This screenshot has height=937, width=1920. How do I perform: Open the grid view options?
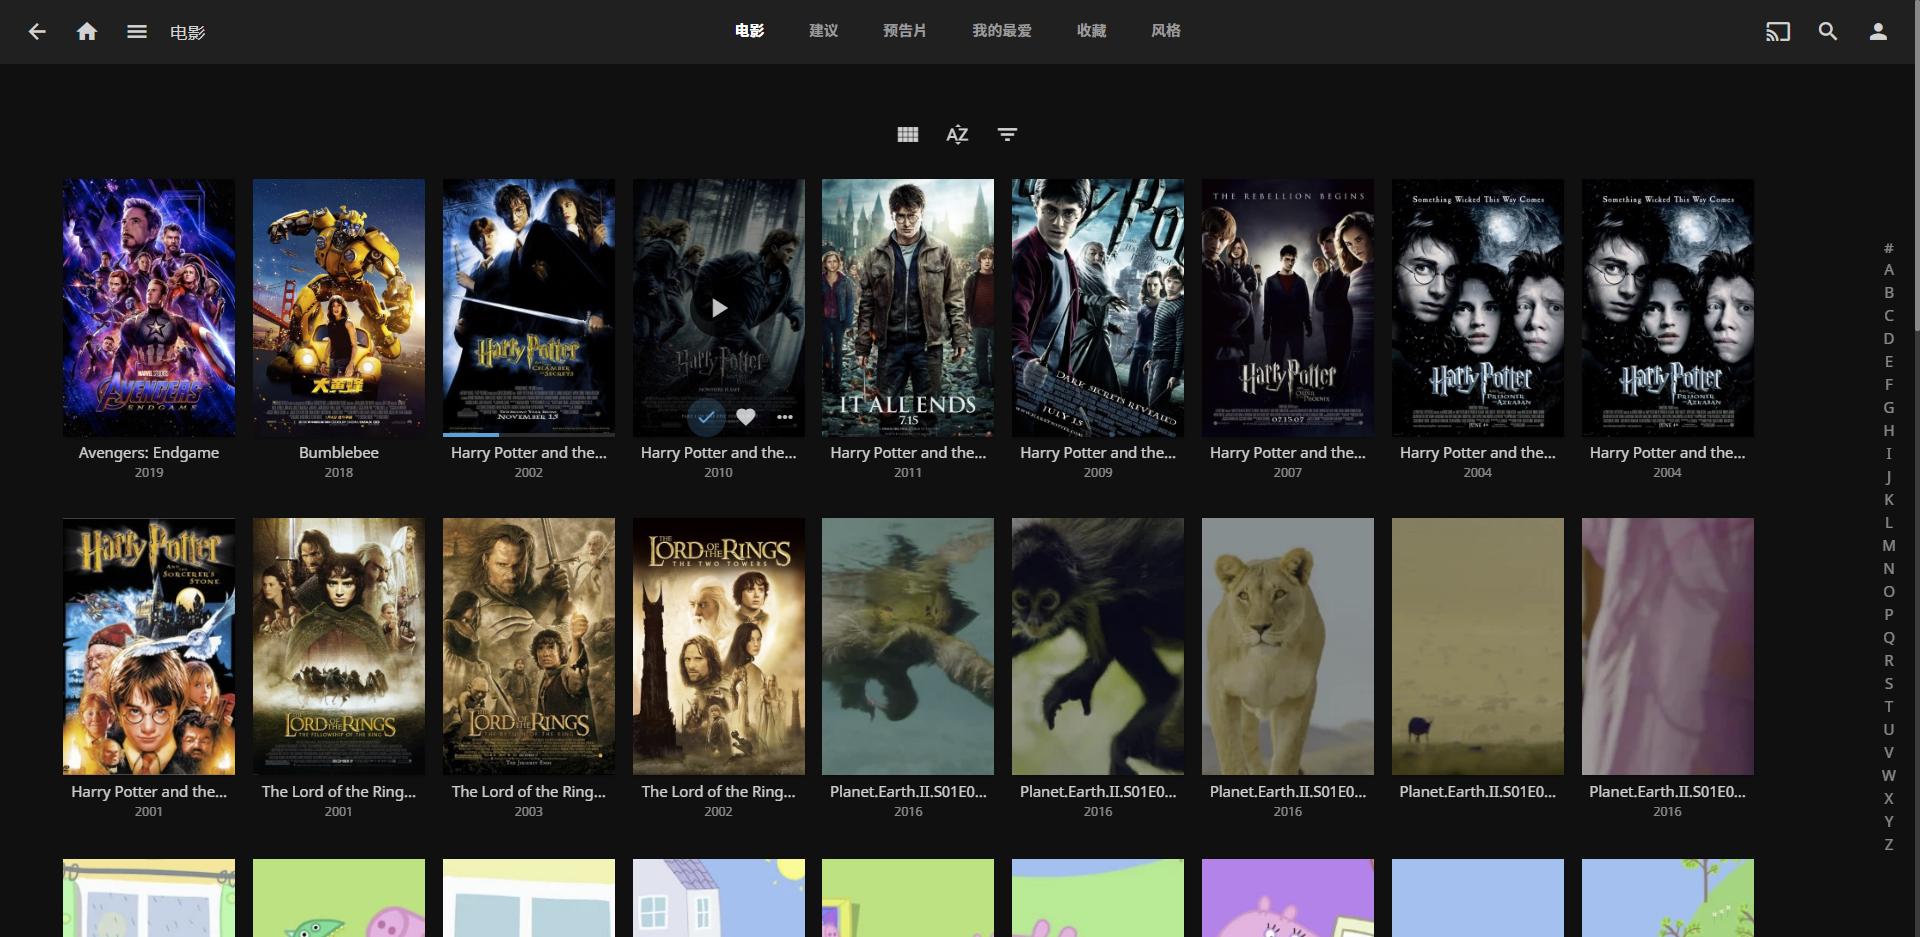pyautogui.click(x=907, y=135)
